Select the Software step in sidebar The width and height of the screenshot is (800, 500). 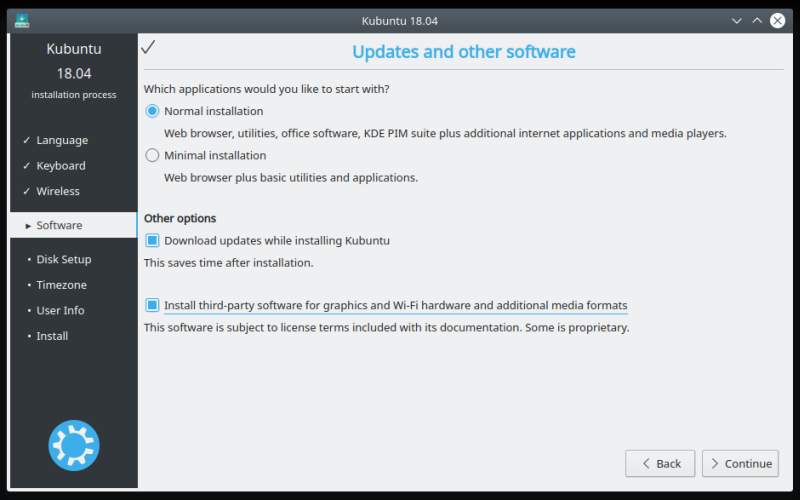click(x=73, y=225)
